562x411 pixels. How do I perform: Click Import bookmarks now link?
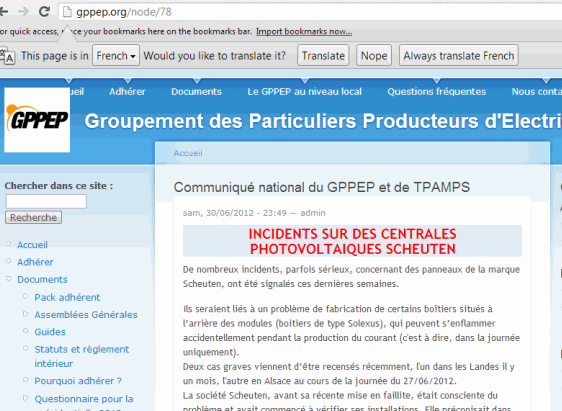[304, 32]
